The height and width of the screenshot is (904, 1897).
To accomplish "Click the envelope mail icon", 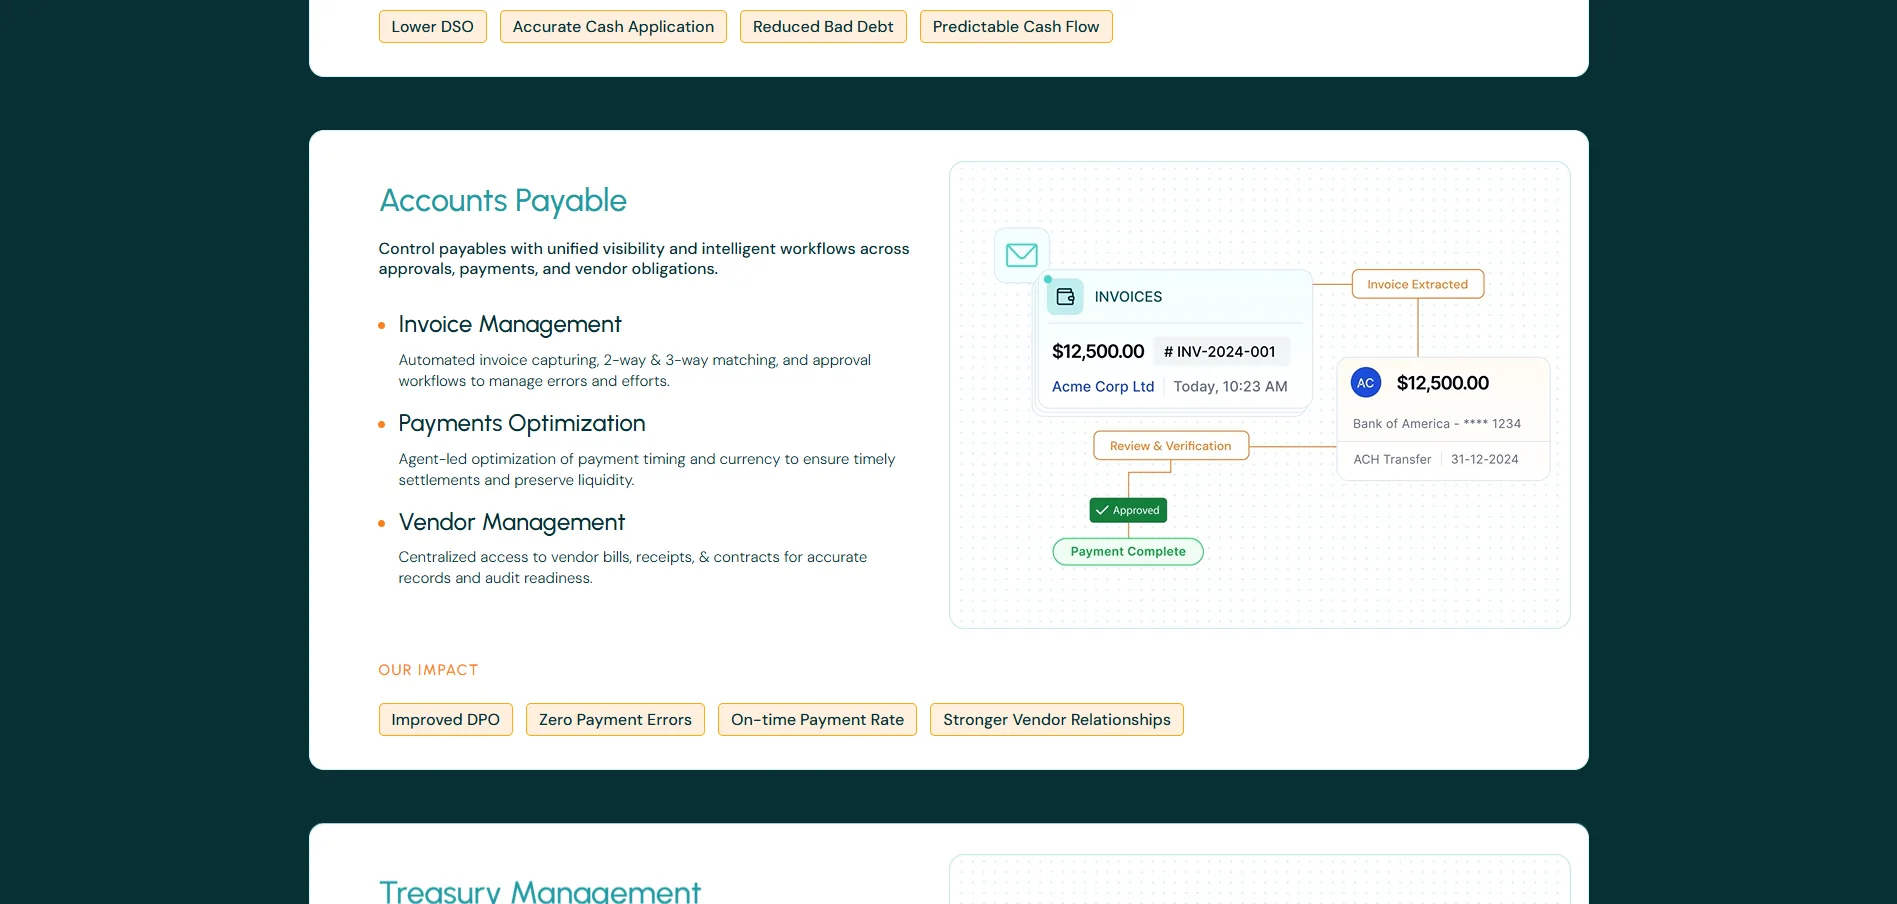I will 1021,255.
